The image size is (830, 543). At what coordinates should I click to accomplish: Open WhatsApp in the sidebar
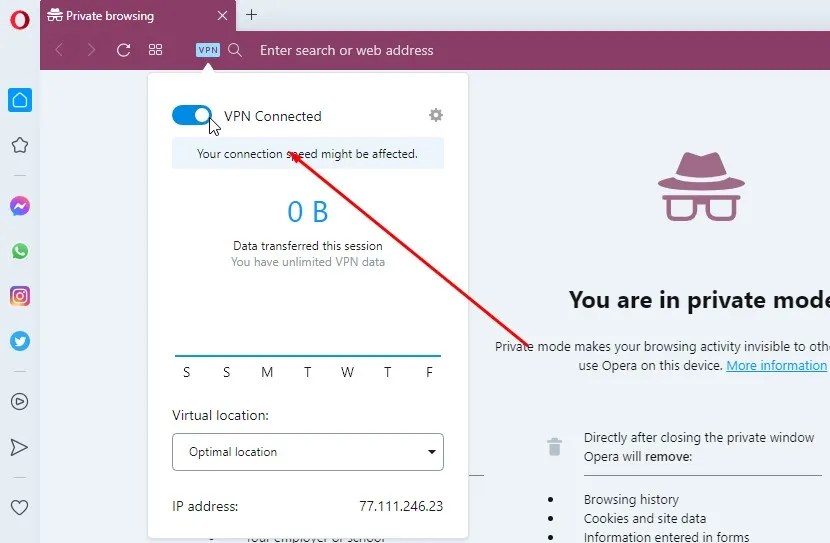(20, 251)
